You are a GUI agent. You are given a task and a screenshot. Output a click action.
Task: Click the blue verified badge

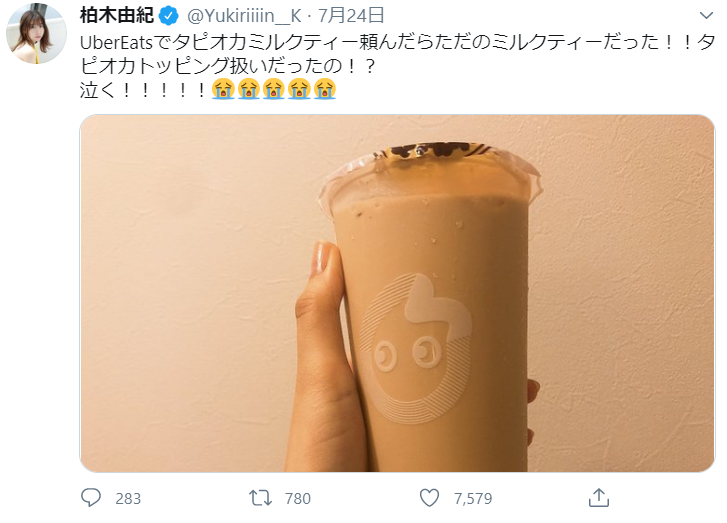point(169,16)
